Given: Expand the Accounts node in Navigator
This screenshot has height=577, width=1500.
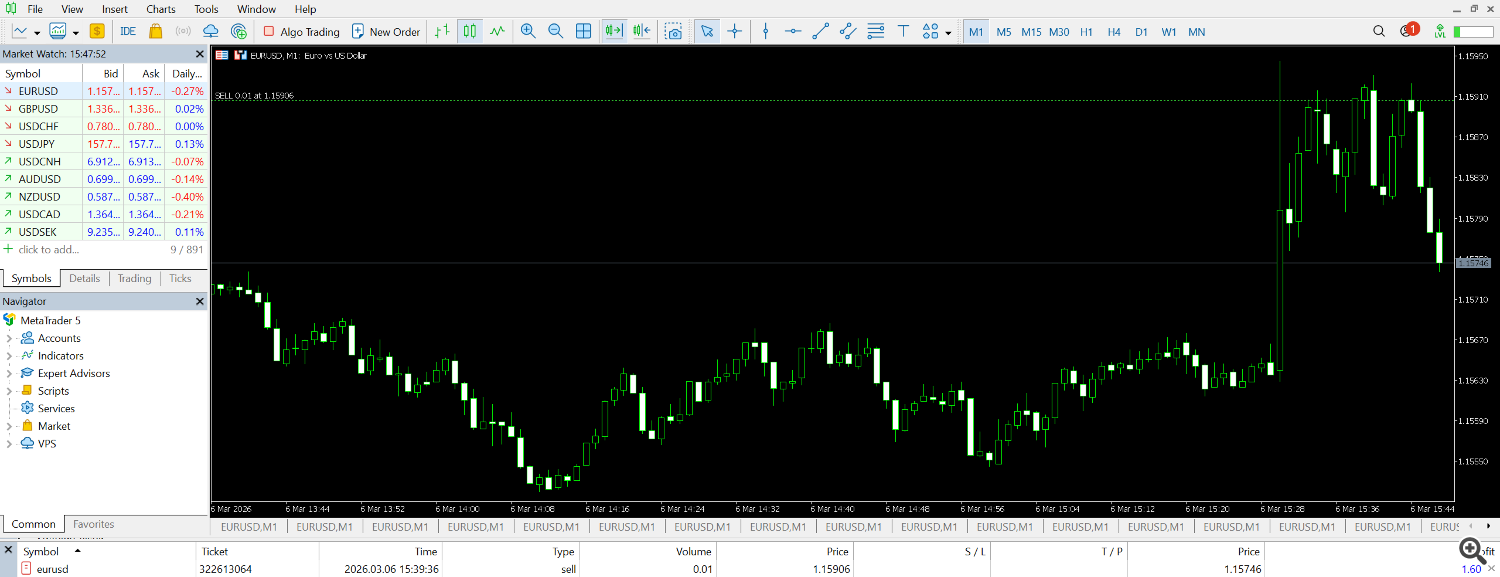Looking at the screenshot, I should click(10, 338).
